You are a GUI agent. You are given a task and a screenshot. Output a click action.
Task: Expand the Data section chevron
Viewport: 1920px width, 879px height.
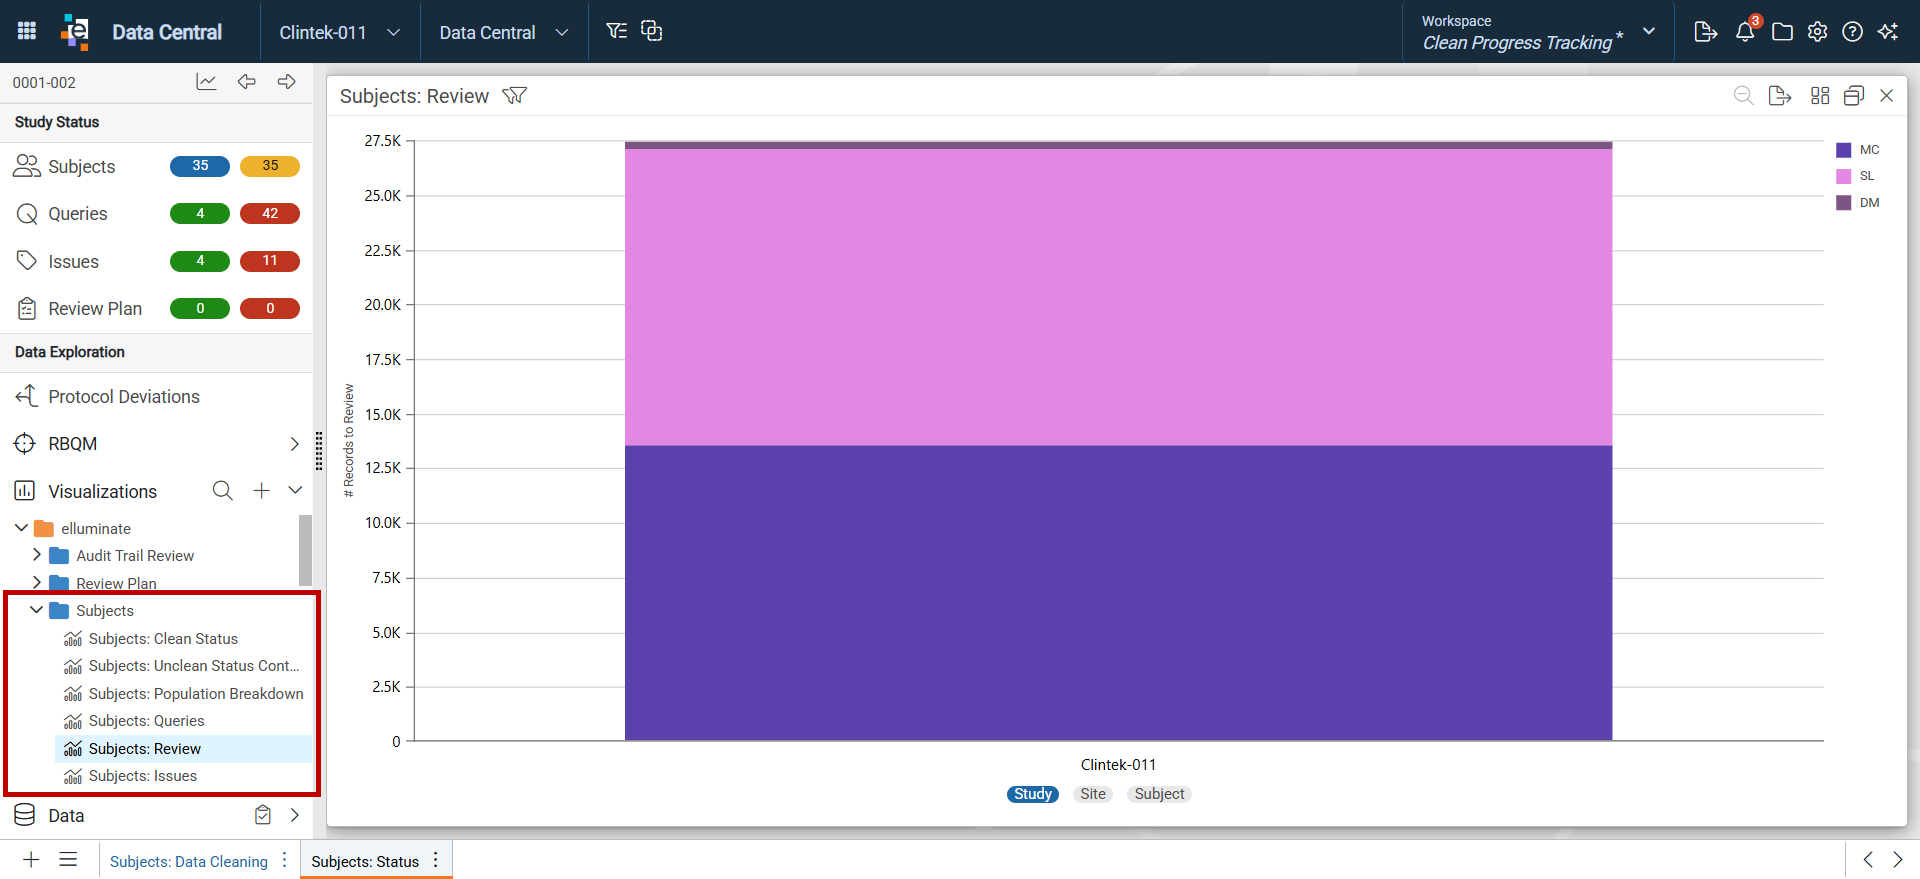294,815
